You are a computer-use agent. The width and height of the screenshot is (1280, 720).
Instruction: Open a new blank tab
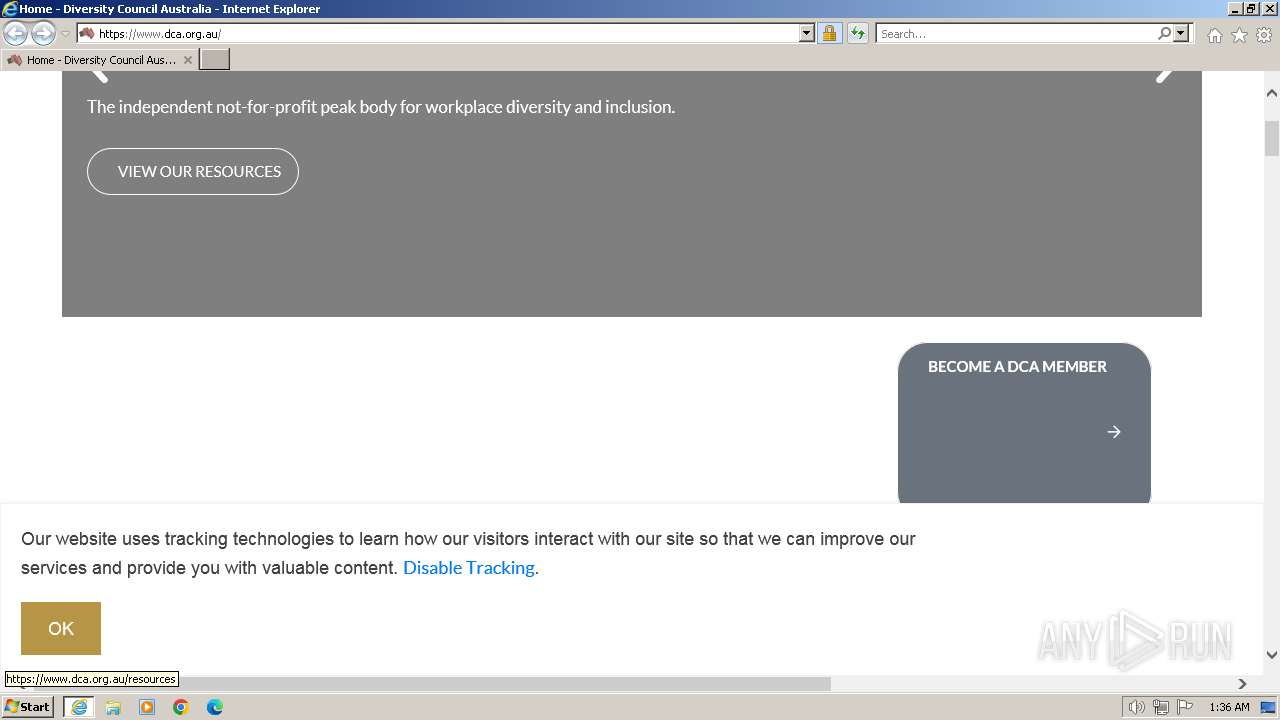(215, 60)
